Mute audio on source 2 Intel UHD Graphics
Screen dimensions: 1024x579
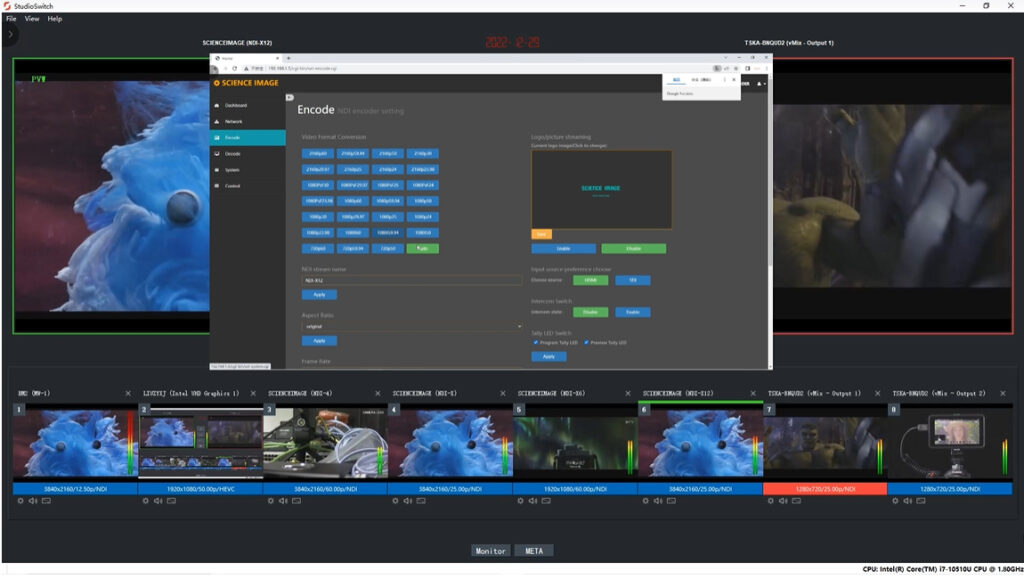click(158, 501)
